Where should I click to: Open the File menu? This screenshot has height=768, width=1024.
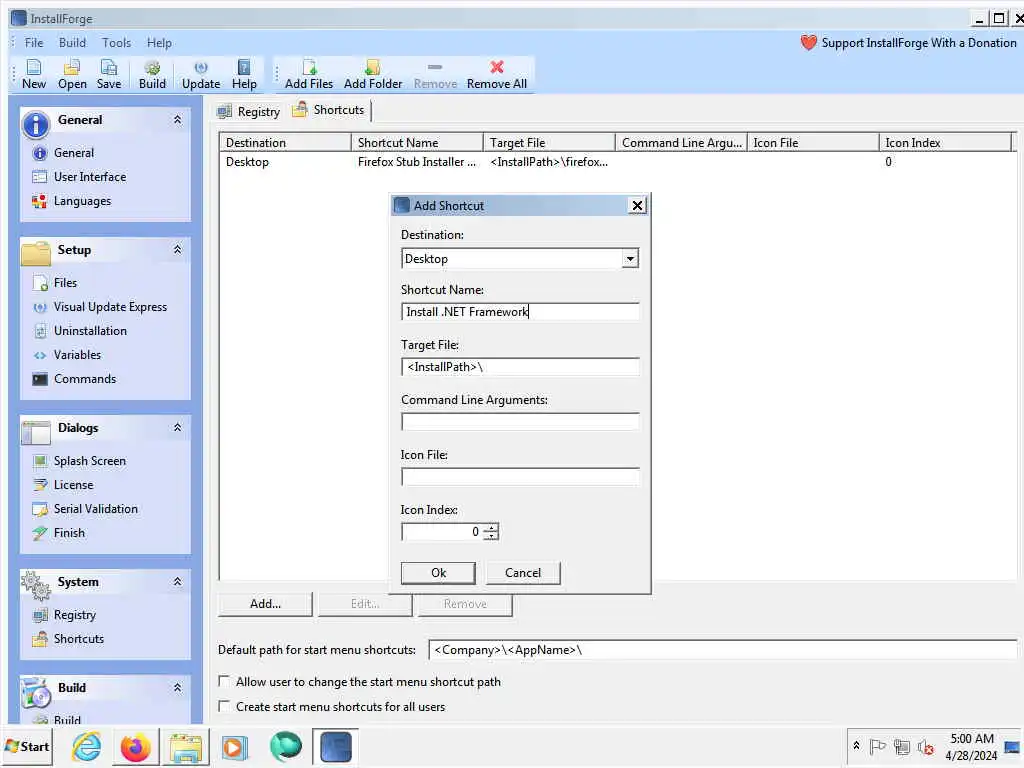(34, 43)
